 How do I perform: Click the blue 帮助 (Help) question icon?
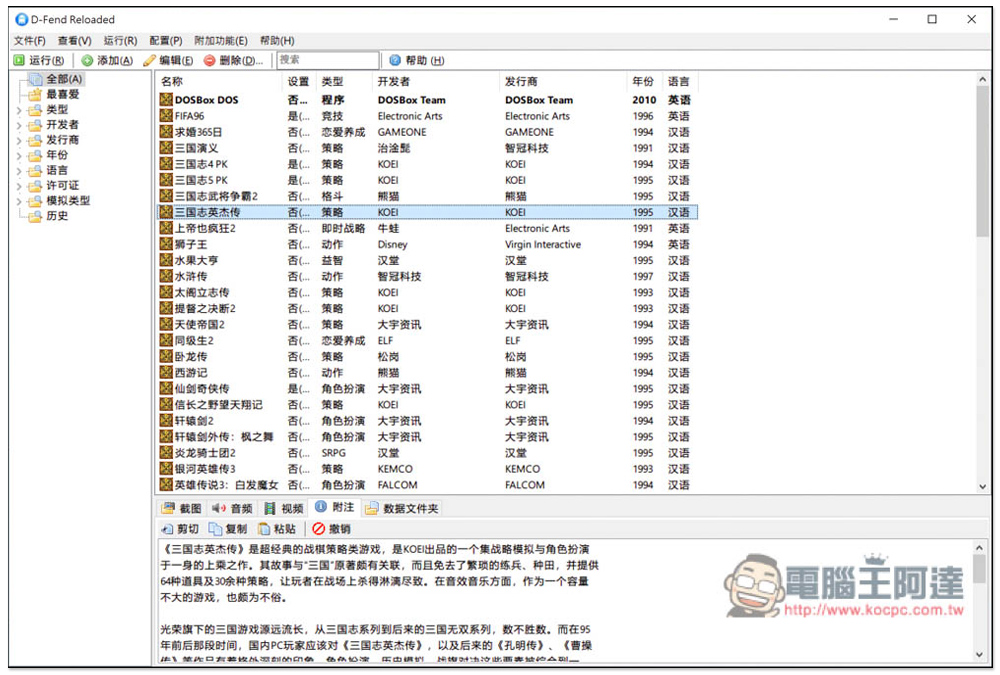(395, 61)
